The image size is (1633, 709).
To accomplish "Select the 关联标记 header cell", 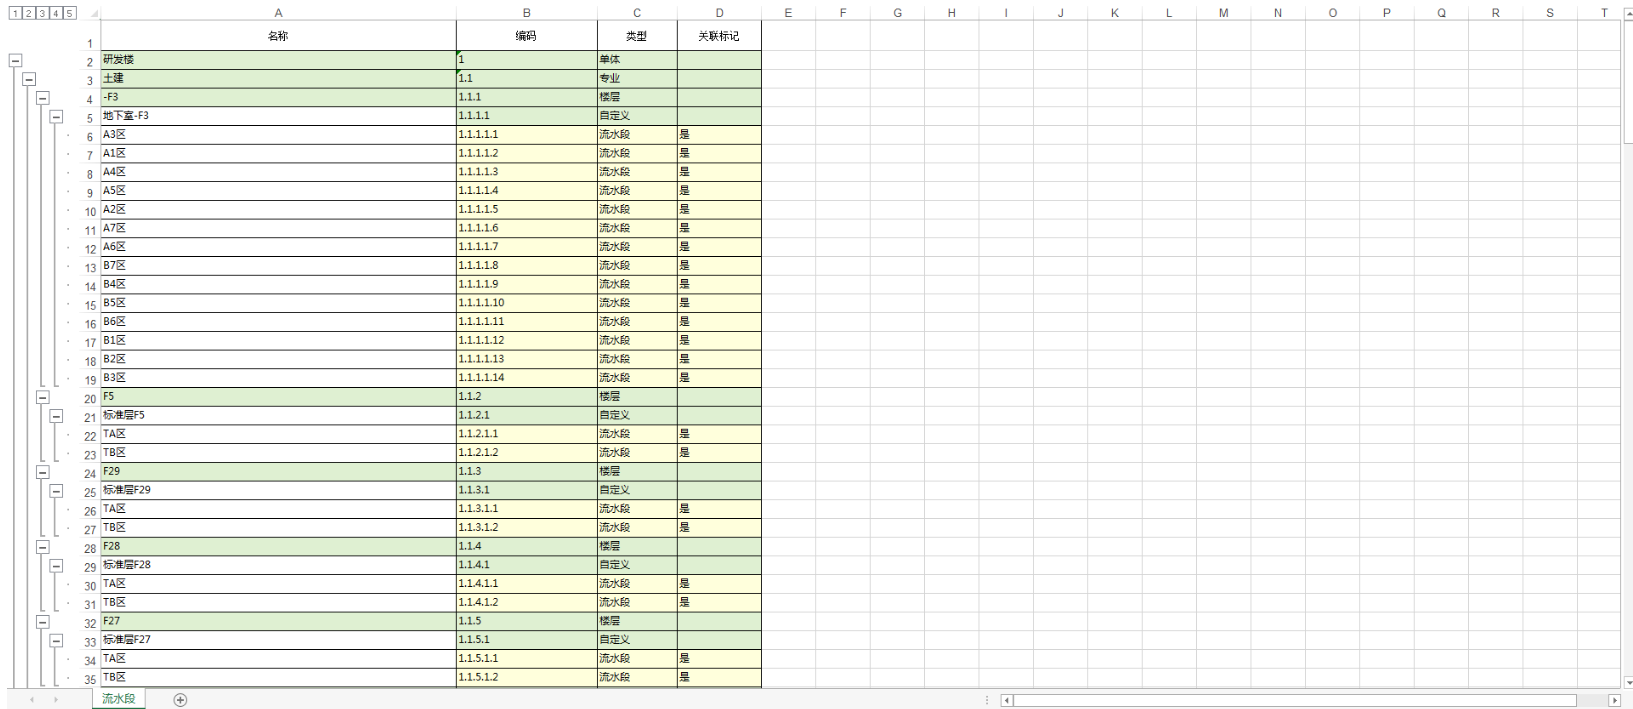I will click(x=719, y=36).
